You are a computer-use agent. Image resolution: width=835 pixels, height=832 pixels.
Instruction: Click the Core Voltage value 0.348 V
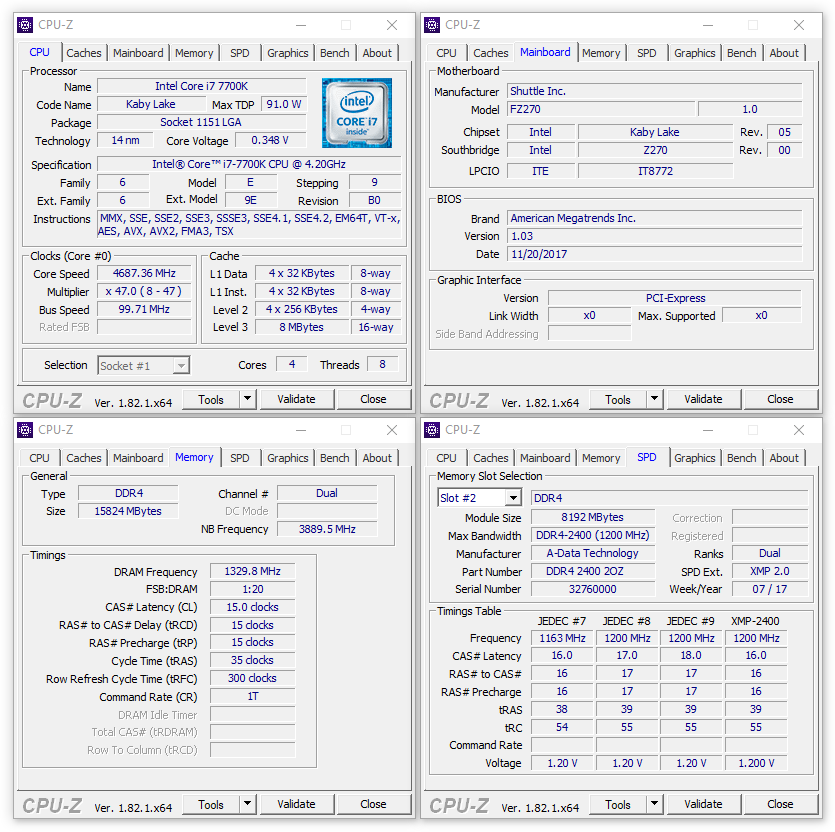(271, 140)
